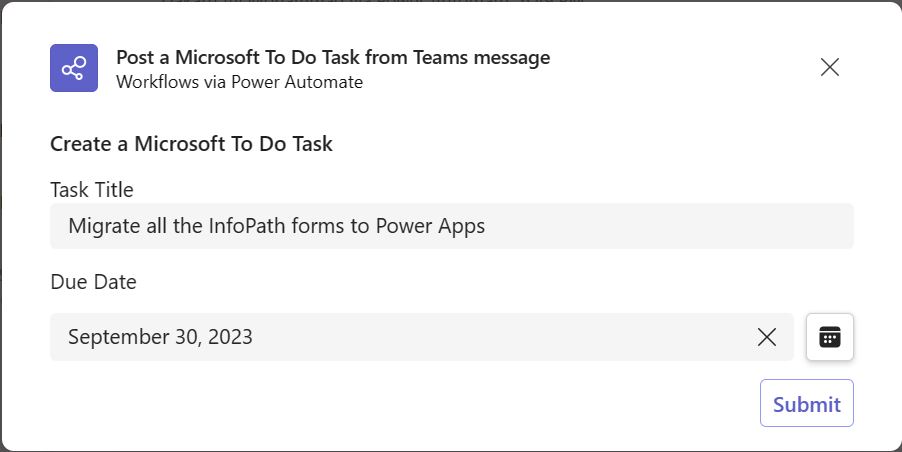The image size is (902, 452).
Task: Clear the due date with the X icon
Action: 767,337
